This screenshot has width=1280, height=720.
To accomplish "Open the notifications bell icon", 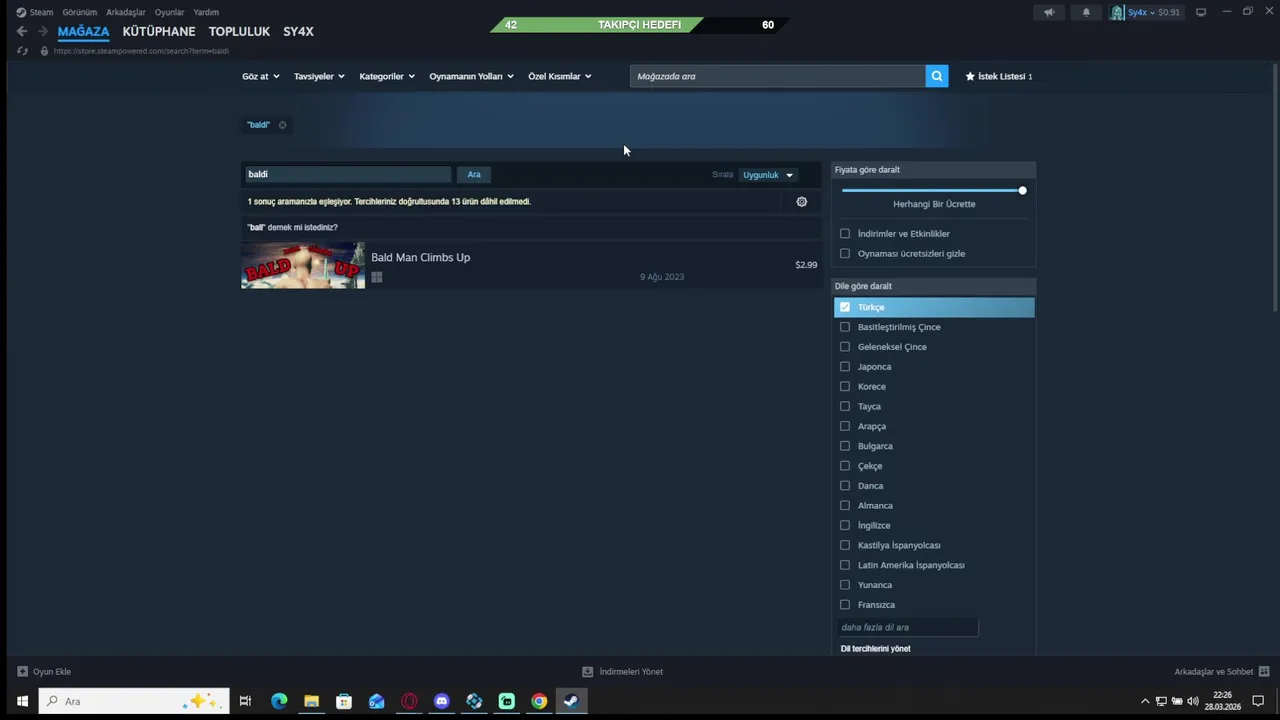I will pyautogui.click(x=1087, y=12).
